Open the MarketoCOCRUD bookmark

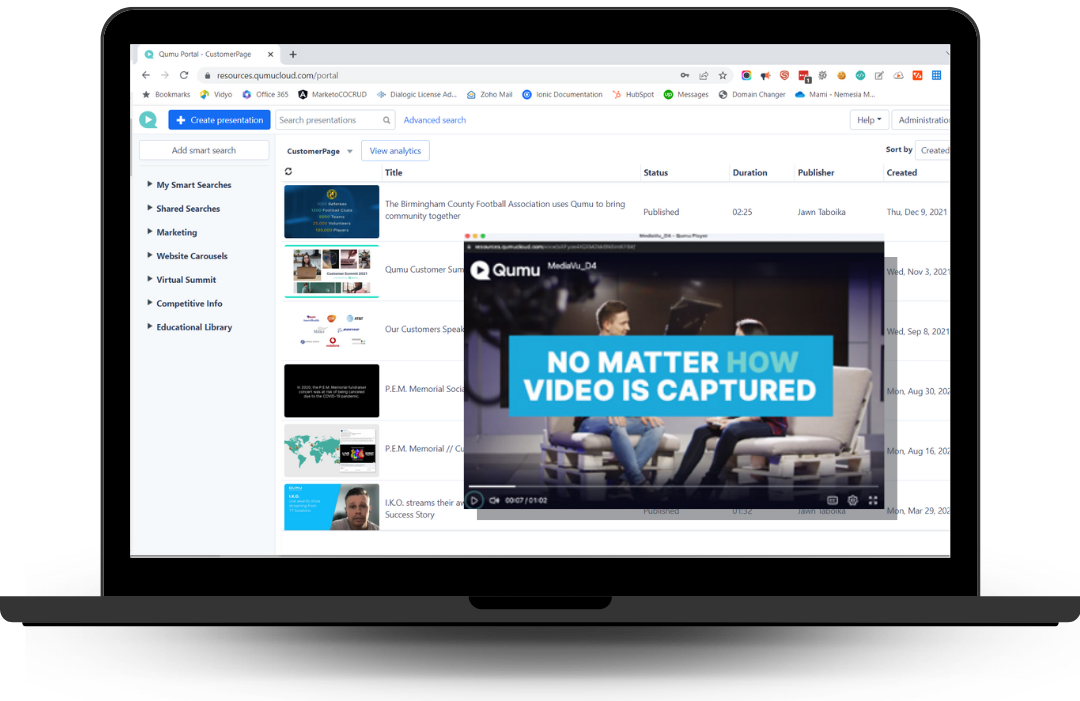click(x=332, y=94)
